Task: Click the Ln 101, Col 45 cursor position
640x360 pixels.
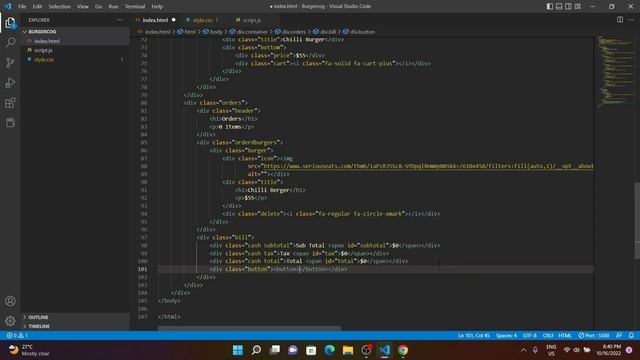Action: [474, 336]
